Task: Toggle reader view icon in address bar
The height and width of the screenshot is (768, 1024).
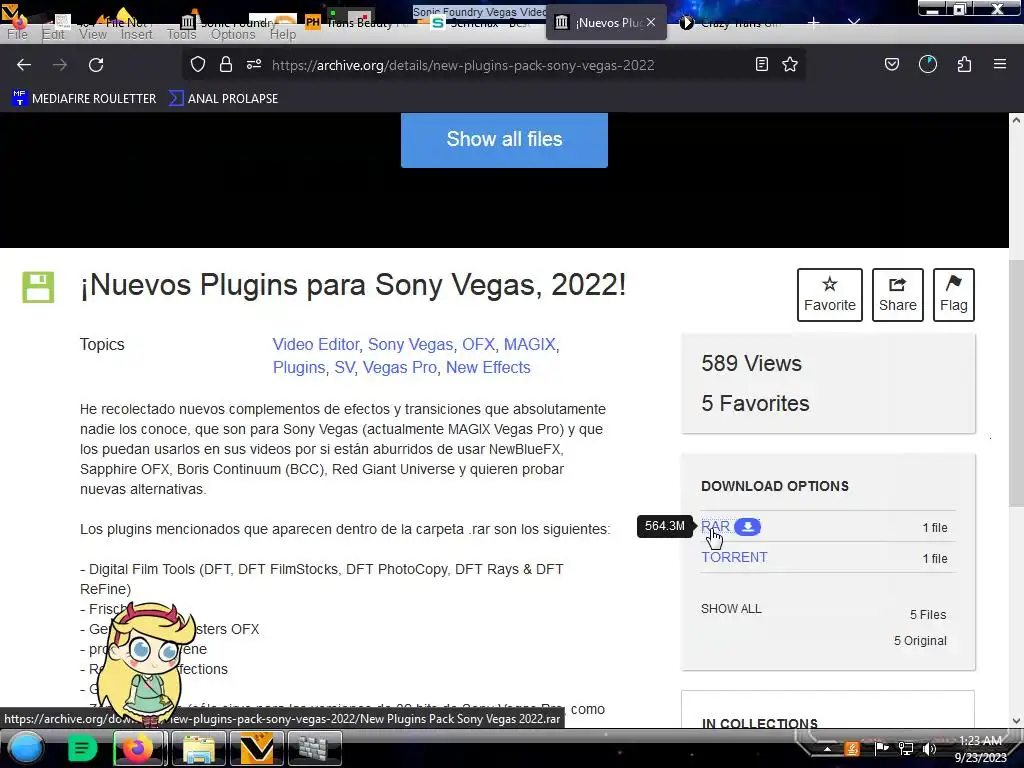Action: (x=761, y=64)
